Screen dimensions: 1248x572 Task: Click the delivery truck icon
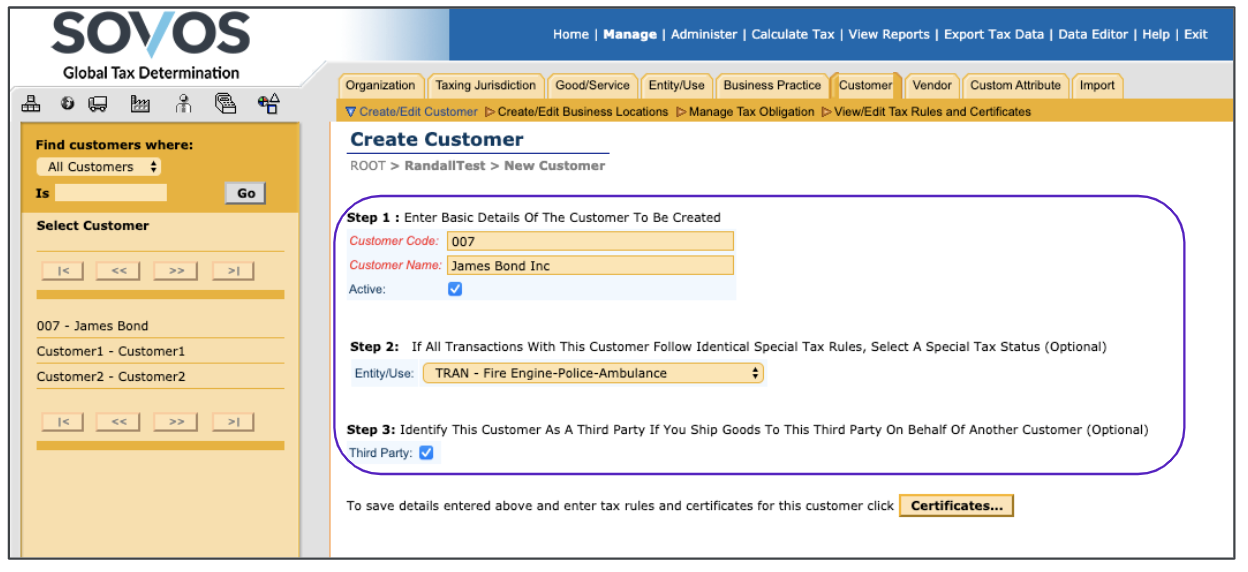tap(98, 103)
